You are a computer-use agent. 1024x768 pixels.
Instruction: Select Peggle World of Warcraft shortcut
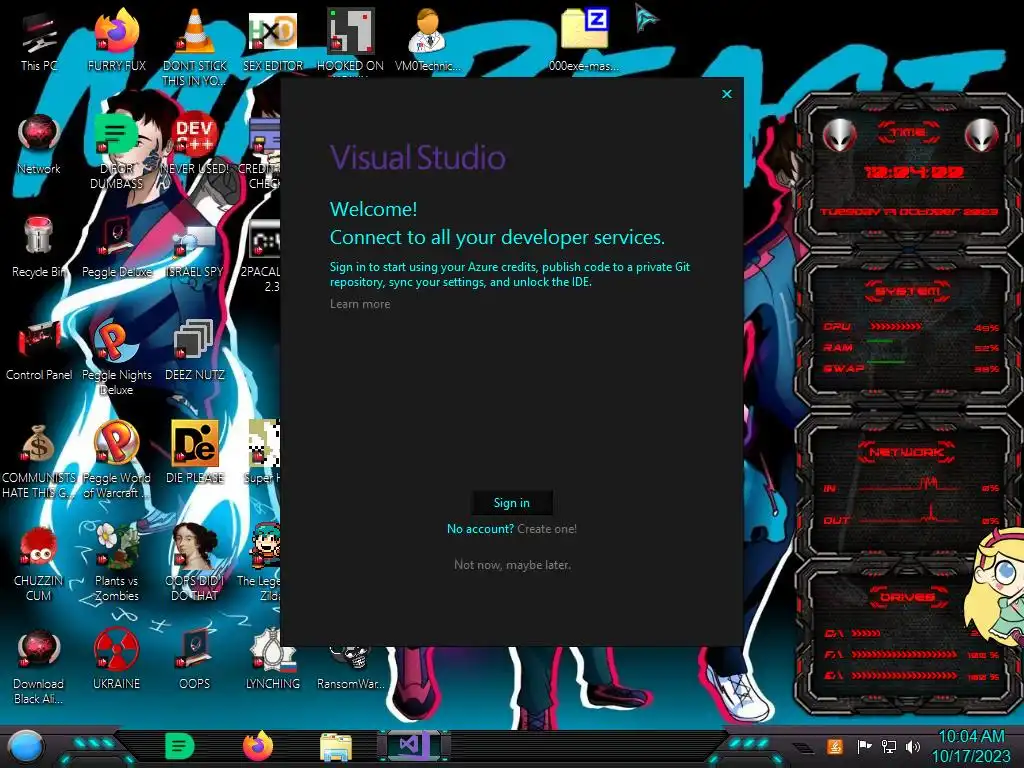(x=117, y=460)
